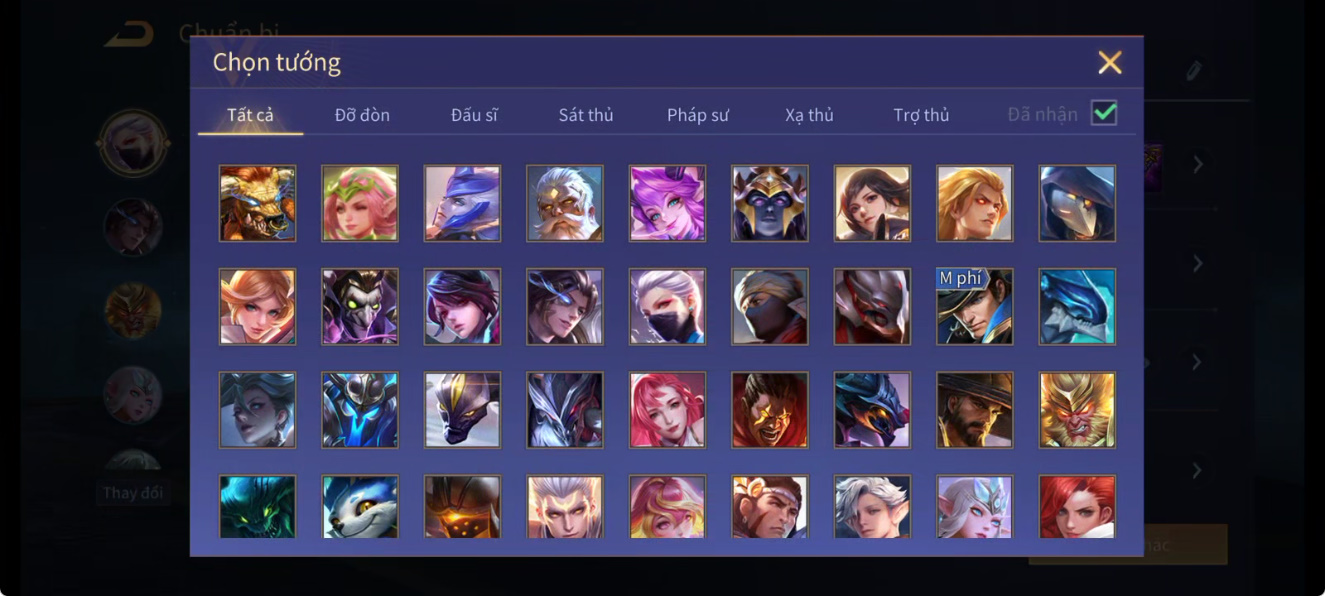This screenshot has height=596, width=1325.
Task: Choose the golden monkey king hero portrait
Action: pyautogui.click(x=1077, y=410)
